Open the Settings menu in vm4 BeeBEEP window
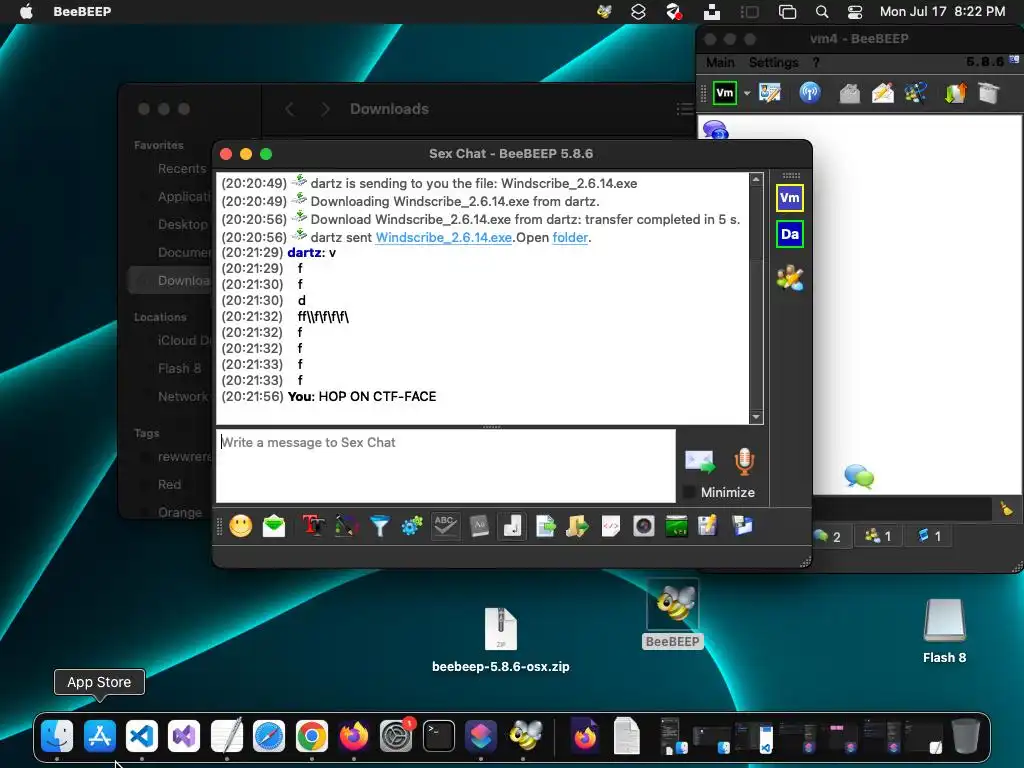Screen dimensions: 1024x768 pos(773,62)
